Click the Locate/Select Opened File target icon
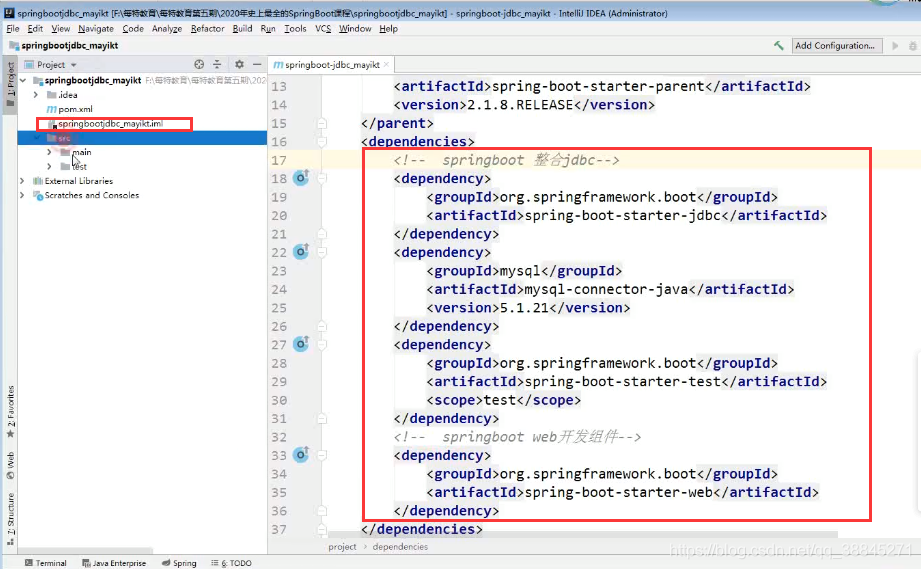The width and height of the screenshot is (921, 569). point(199,65)
